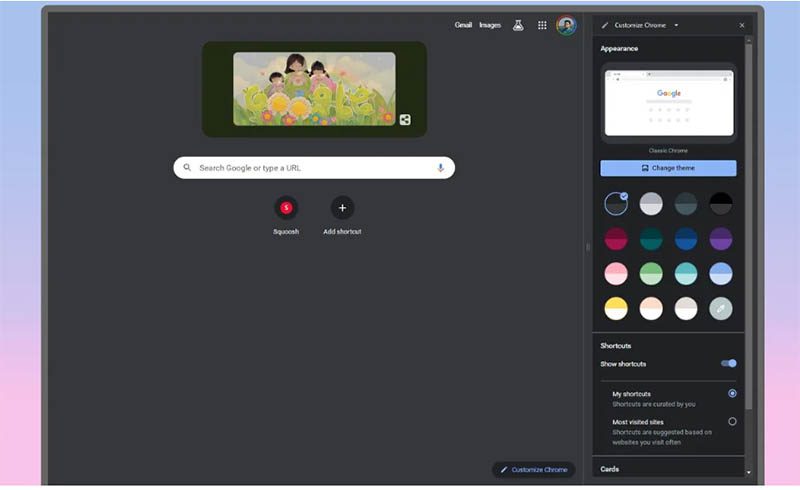Open Gmail link
Screen dimensions: 800x490
463,25
